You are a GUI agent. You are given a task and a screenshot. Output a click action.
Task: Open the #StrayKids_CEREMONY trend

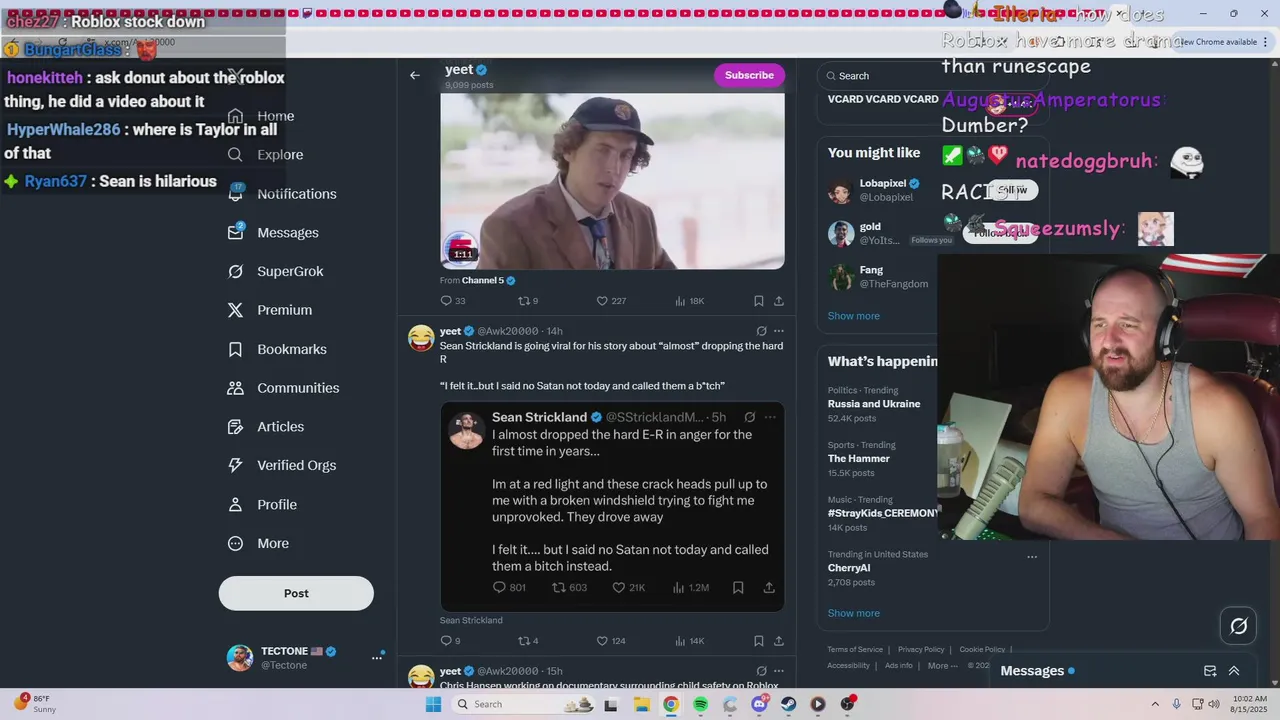882,513
